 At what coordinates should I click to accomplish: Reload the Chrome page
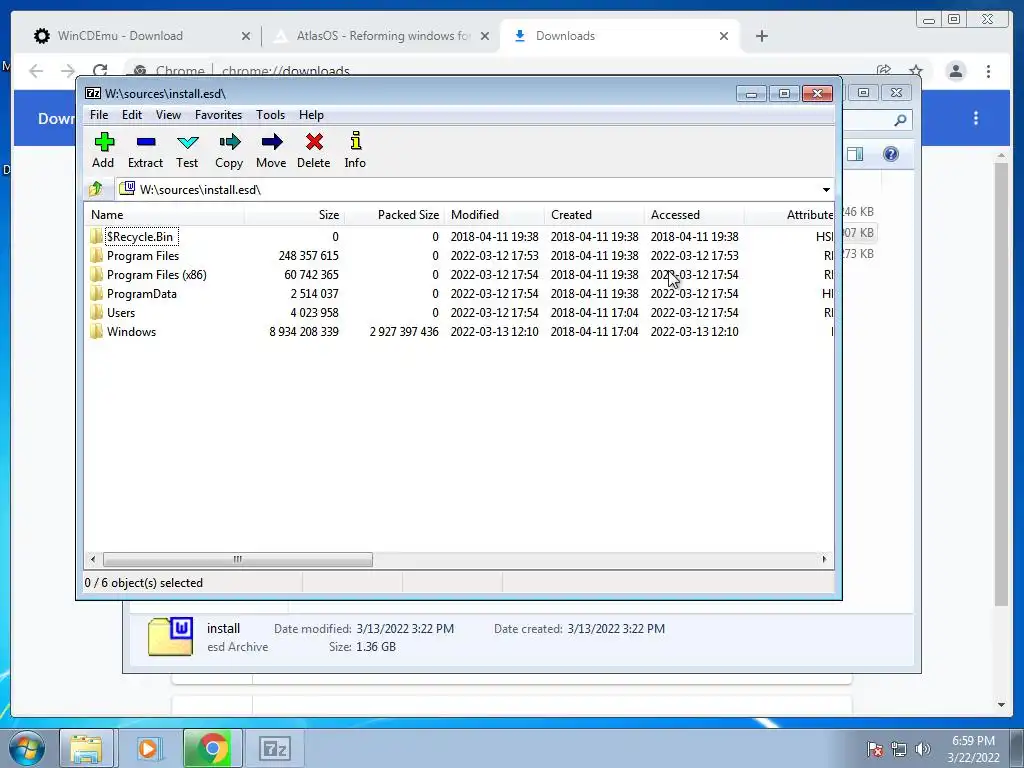(x=100, y=71)
